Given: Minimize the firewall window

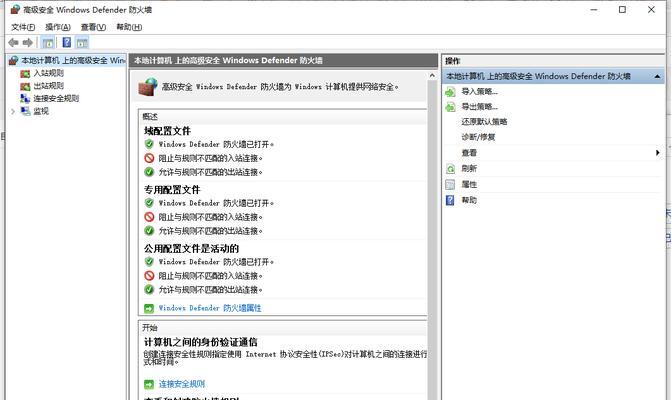Looking at the screenshot, I should click(594, 9).
